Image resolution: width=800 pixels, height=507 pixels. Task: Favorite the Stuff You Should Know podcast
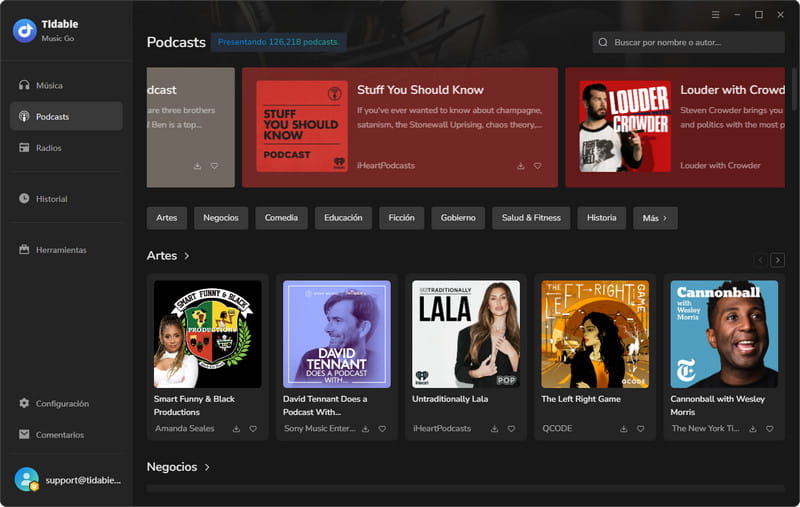pyautogui.click(x=537, y=166)
